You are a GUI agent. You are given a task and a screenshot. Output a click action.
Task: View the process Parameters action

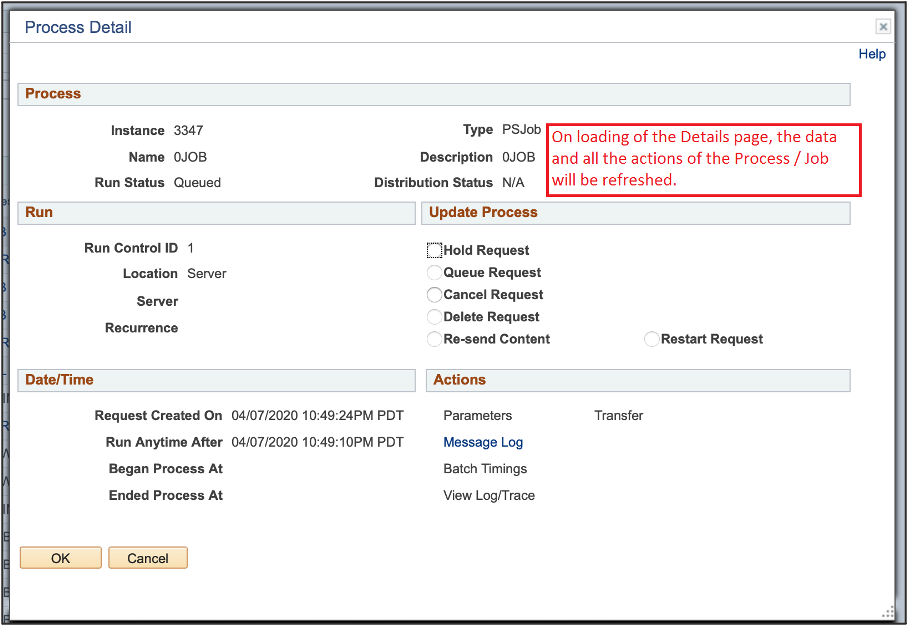pyautogui.click(x=477, y=415)
